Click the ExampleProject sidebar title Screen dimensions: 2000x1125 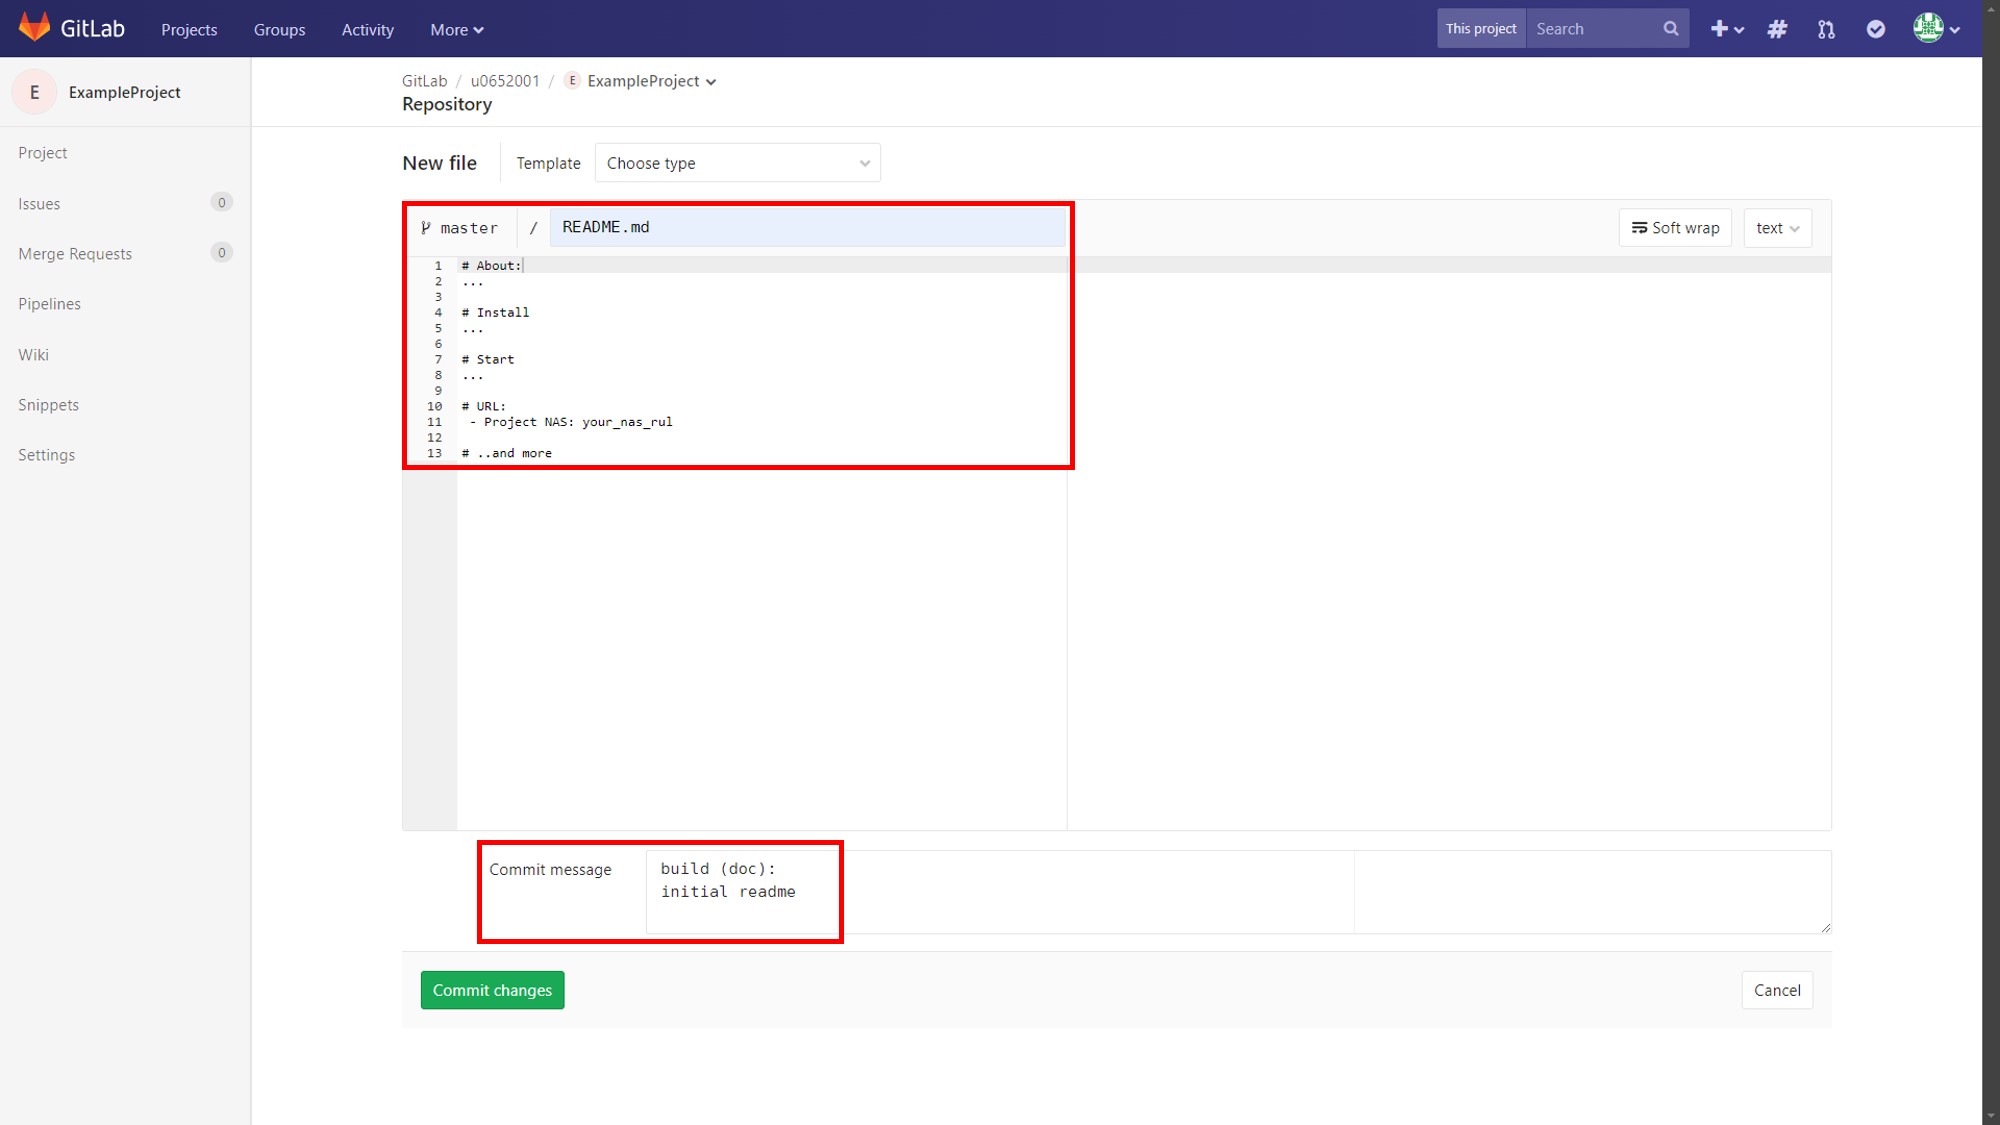click(x=125, y=92)
